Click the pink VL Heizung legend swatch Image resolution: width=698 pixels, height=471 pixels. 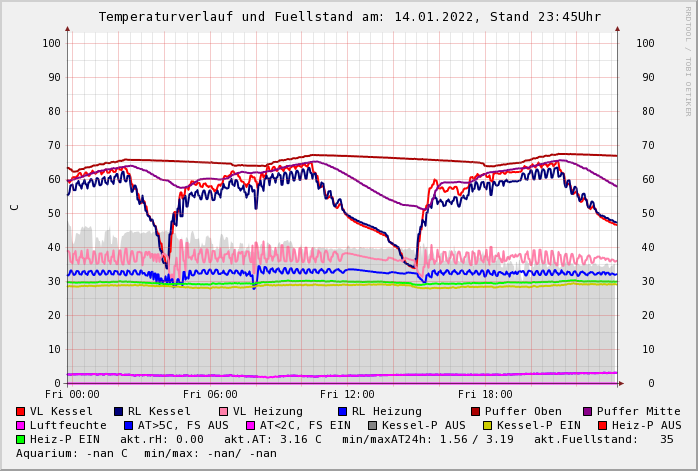point(224,411)
